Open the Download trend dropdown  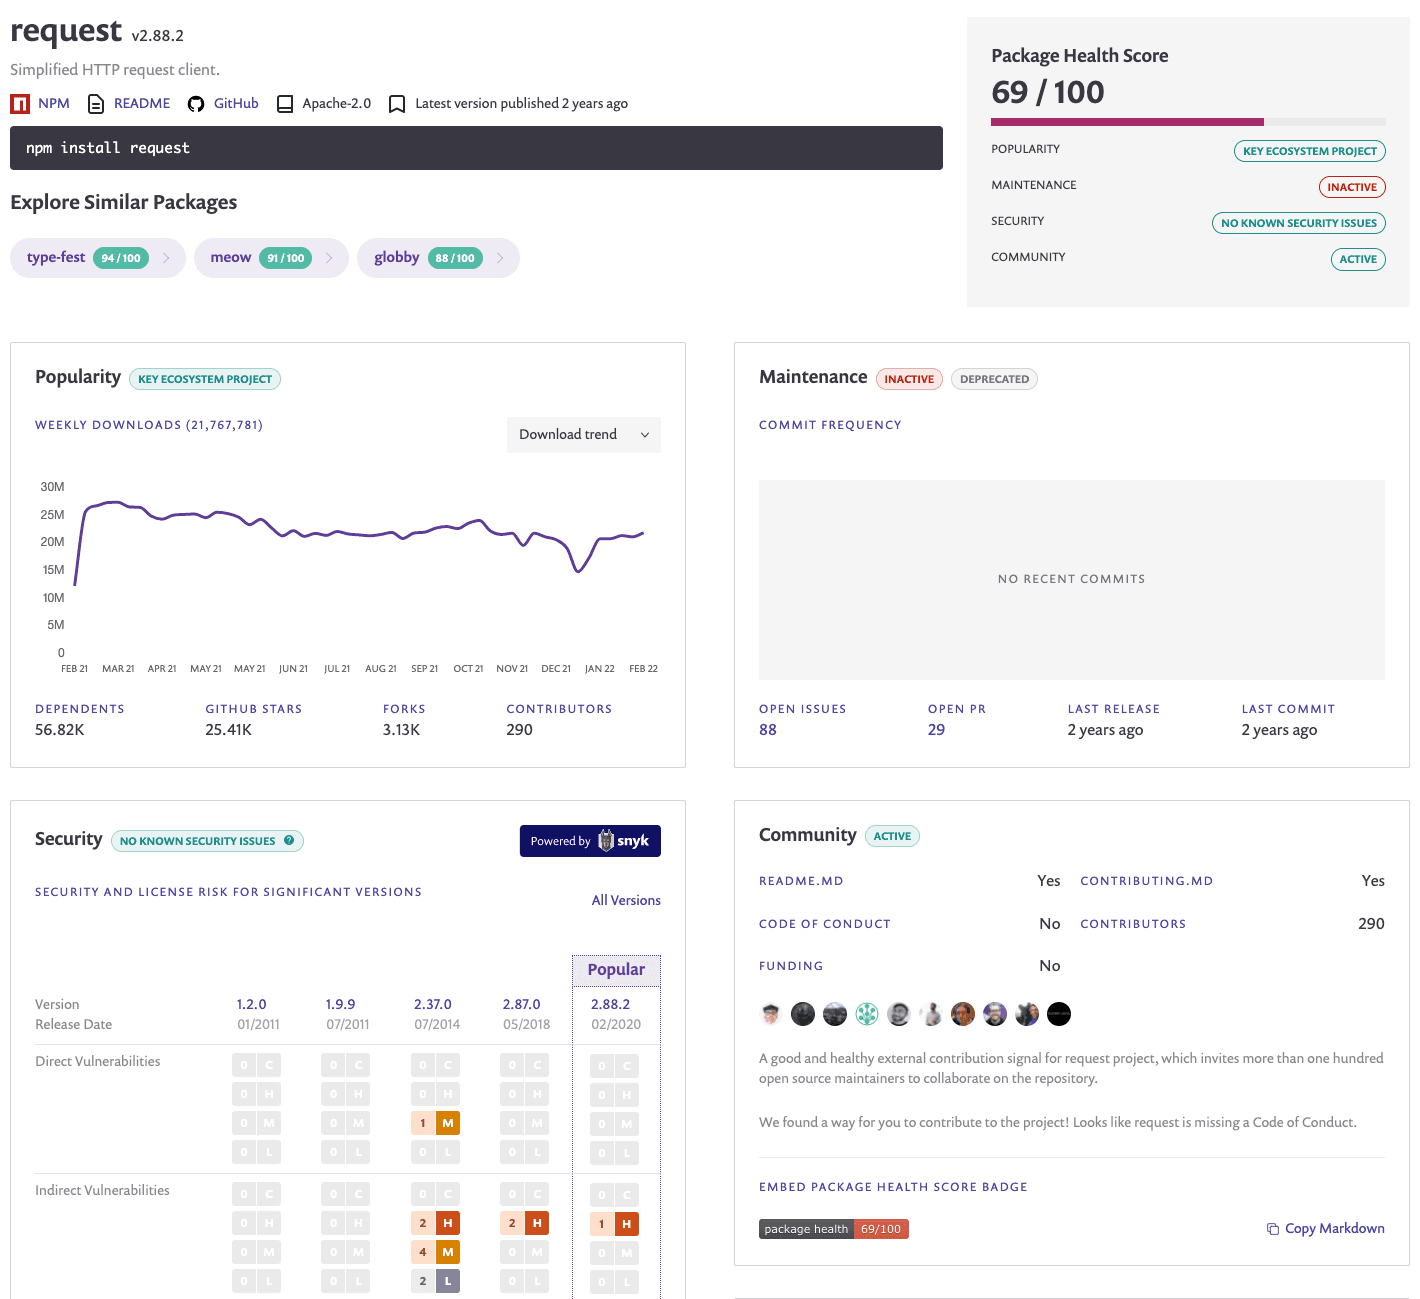tap(584, 435)
